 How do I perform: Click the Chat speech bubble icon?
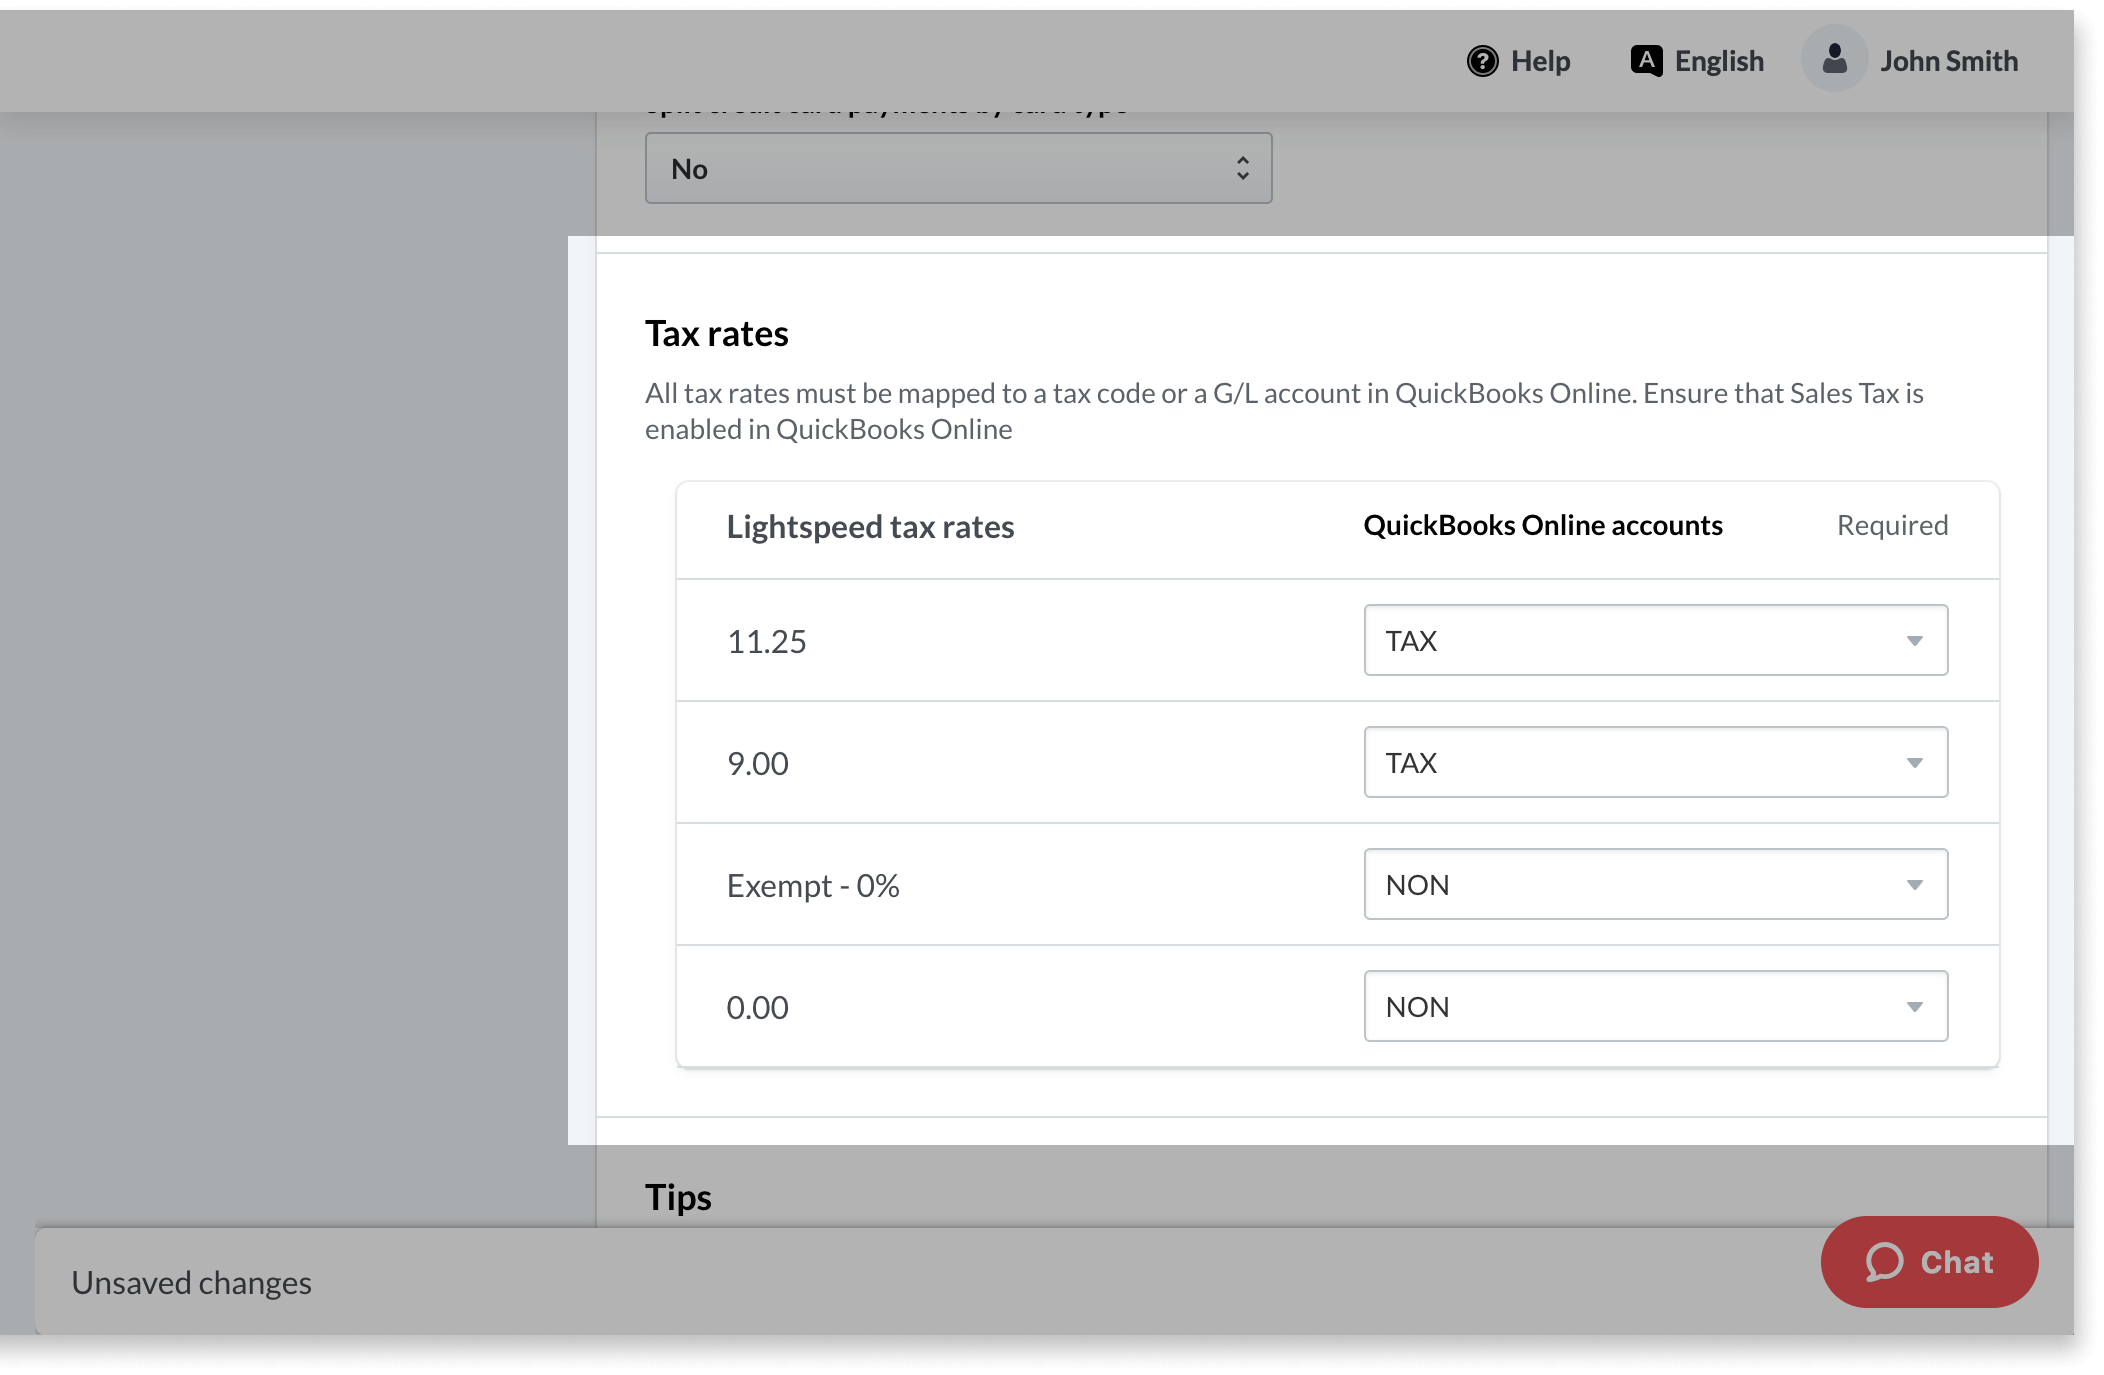coord(1884,1262)
